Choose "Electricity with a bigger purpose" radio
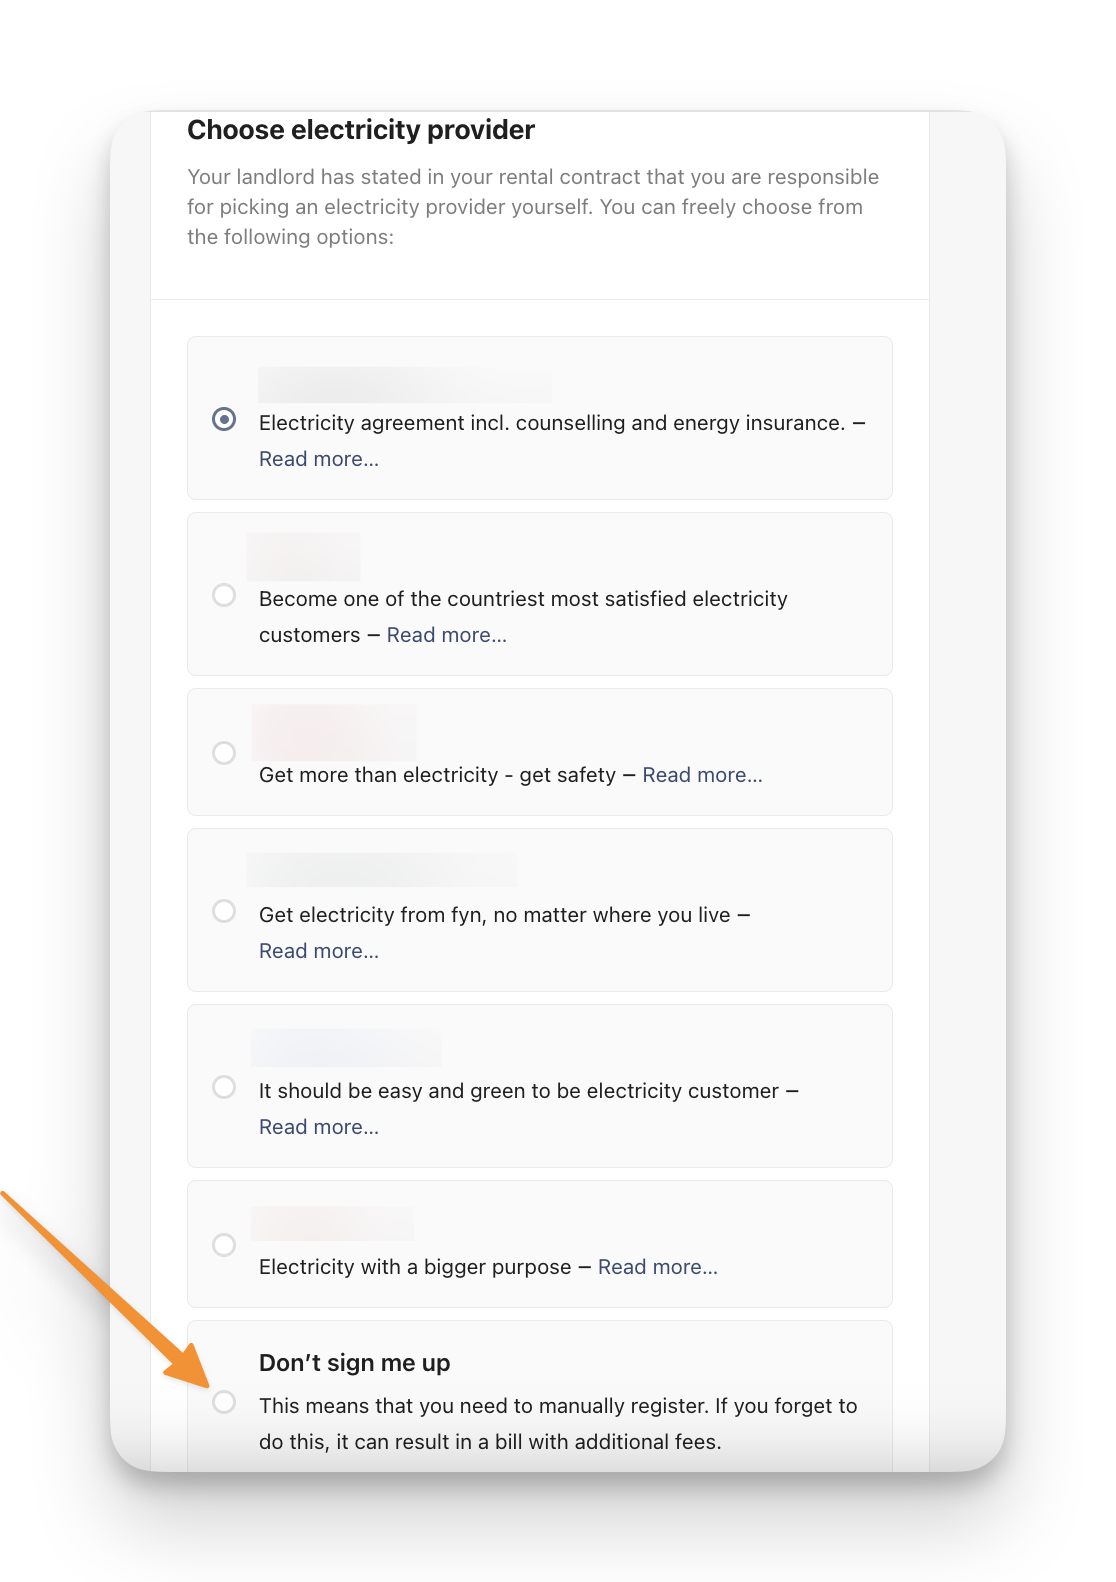1116x1582 pixels. (224, 1245)
